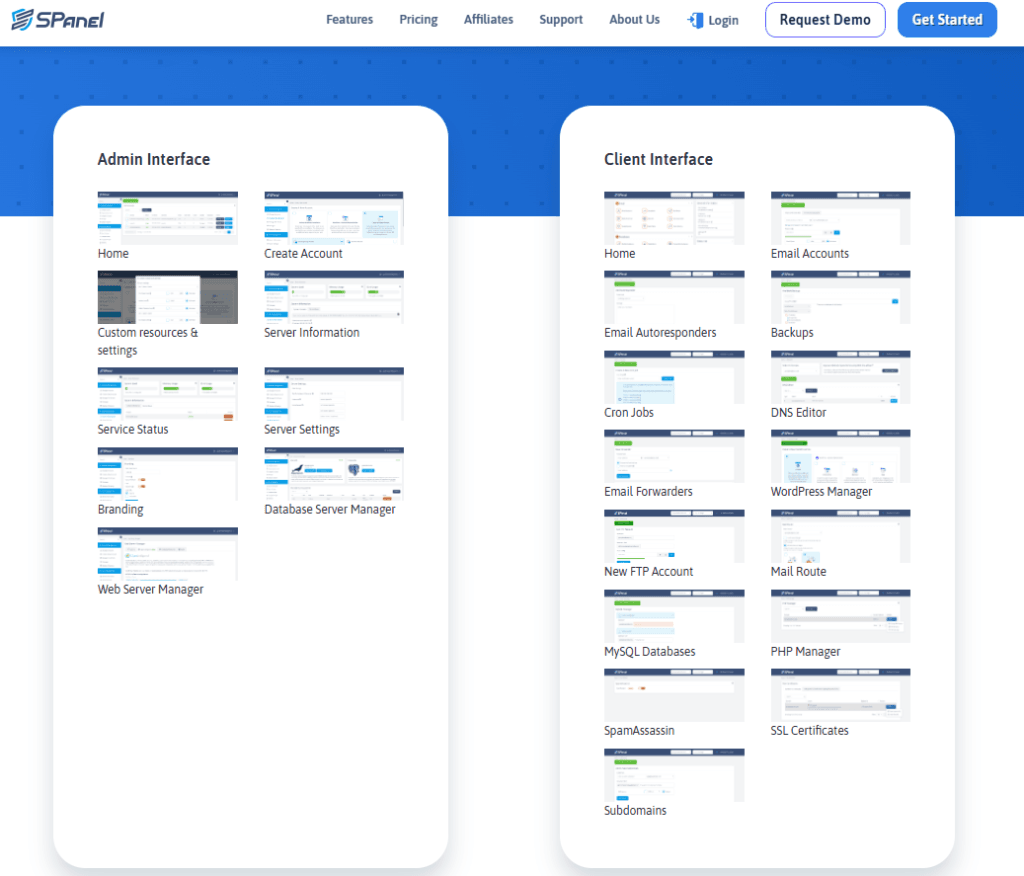Viewport: 1024px width, 876px height.
Task: Click the Login door icon
Action: (696, 20)
